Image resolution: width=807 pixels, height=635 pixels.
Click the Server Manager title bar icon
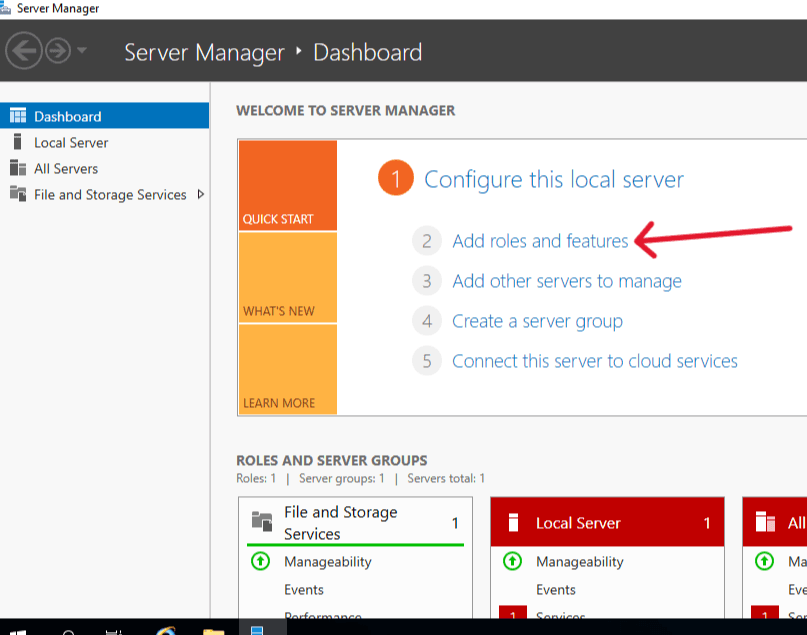(5, 8)
